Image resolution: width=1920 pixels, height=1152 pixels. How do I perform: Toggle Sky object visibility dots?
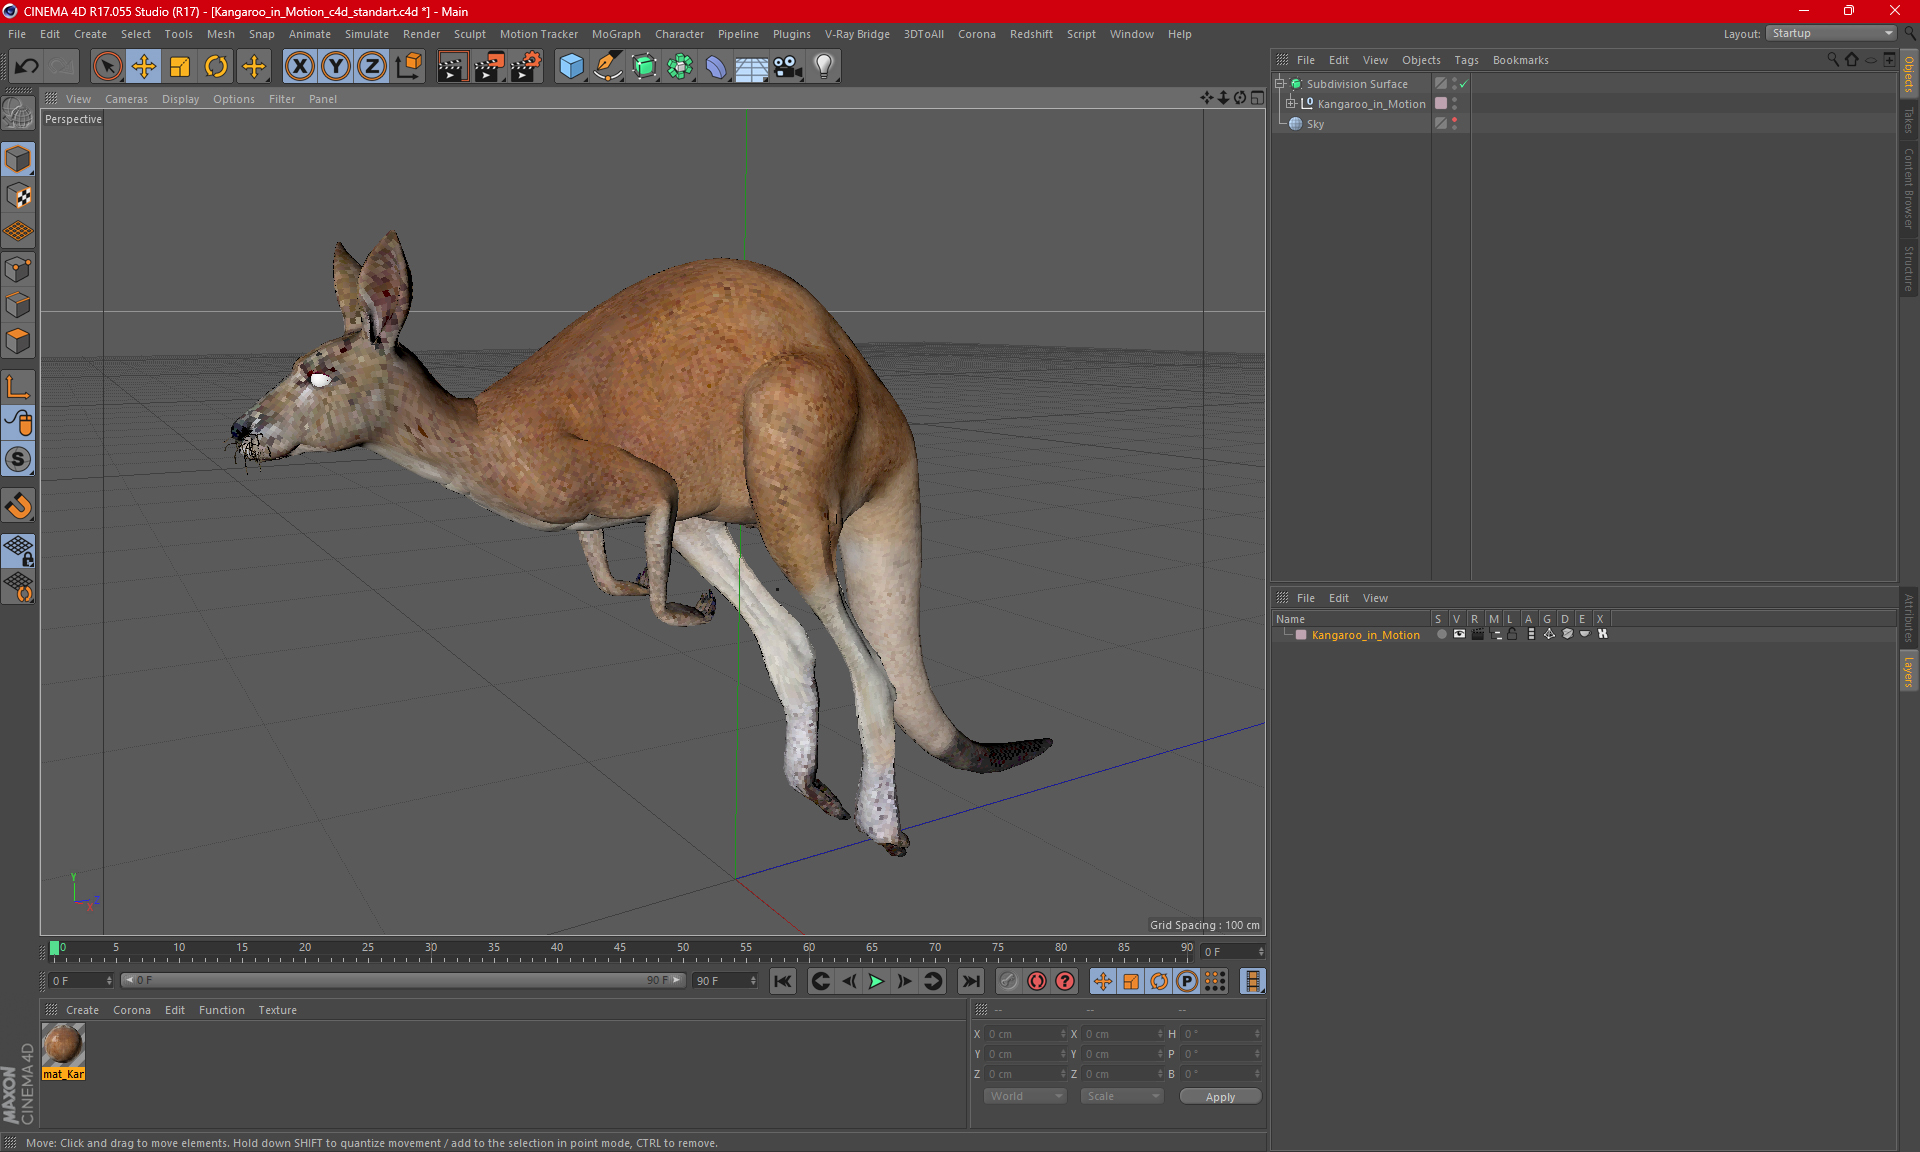1454,124
